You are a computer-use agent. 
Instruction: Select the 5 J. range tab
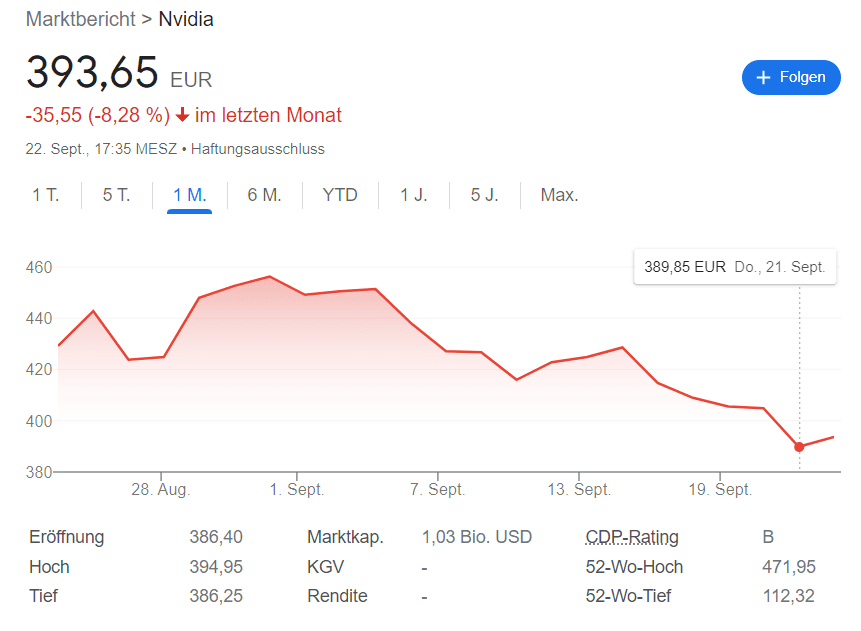(484, 195)
